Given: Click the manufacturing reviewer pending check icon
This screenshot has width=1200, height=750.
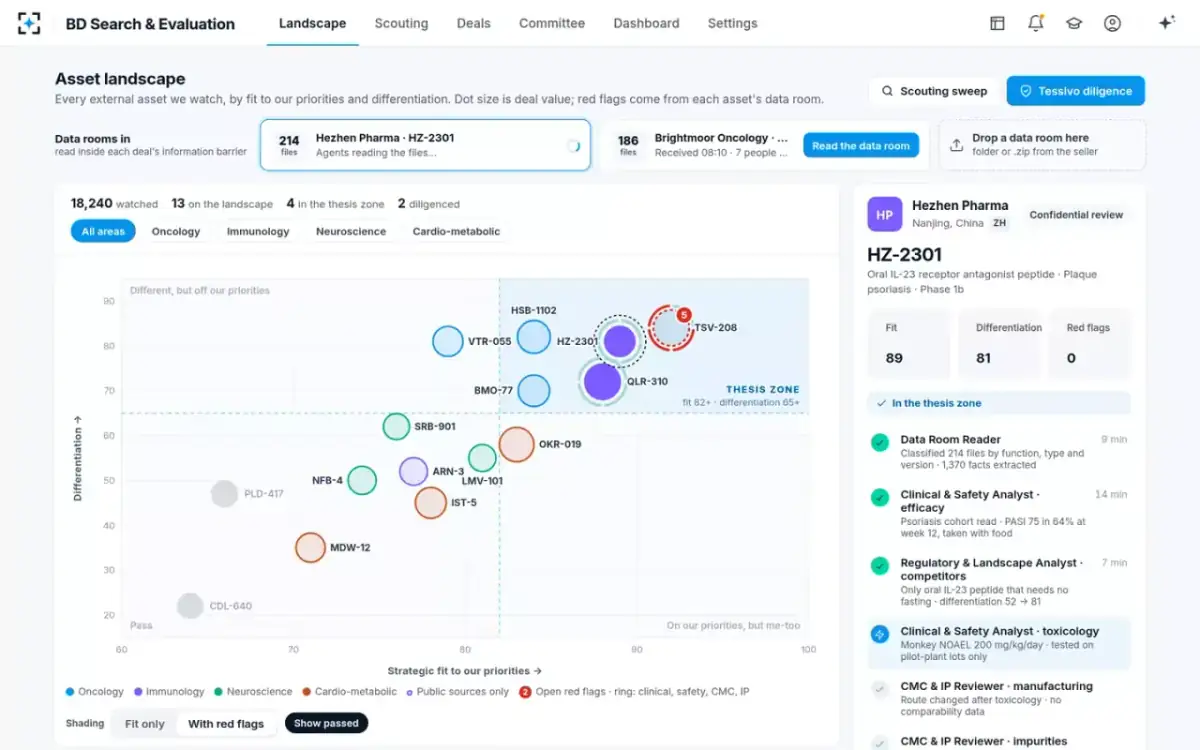Looking at the screenshot, I should (x=879, y=689).
